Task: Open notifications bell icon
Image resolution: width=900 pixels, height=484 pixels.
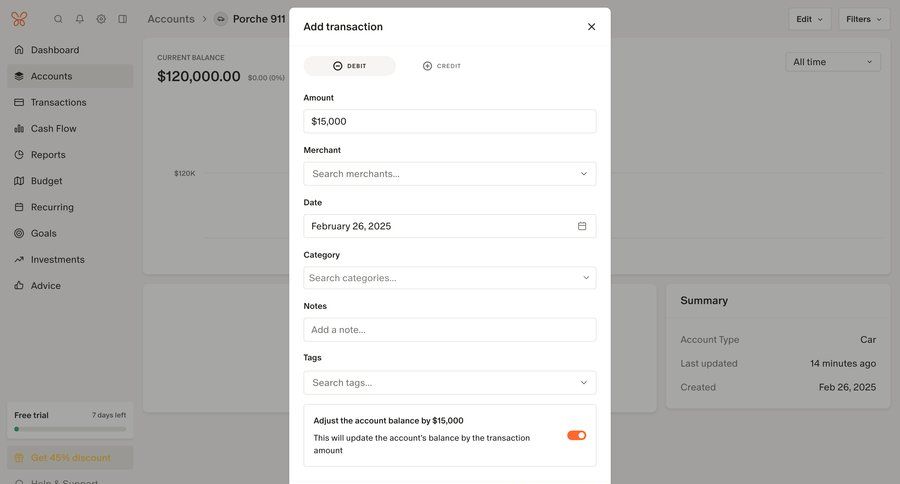Action: click(80, 19)
